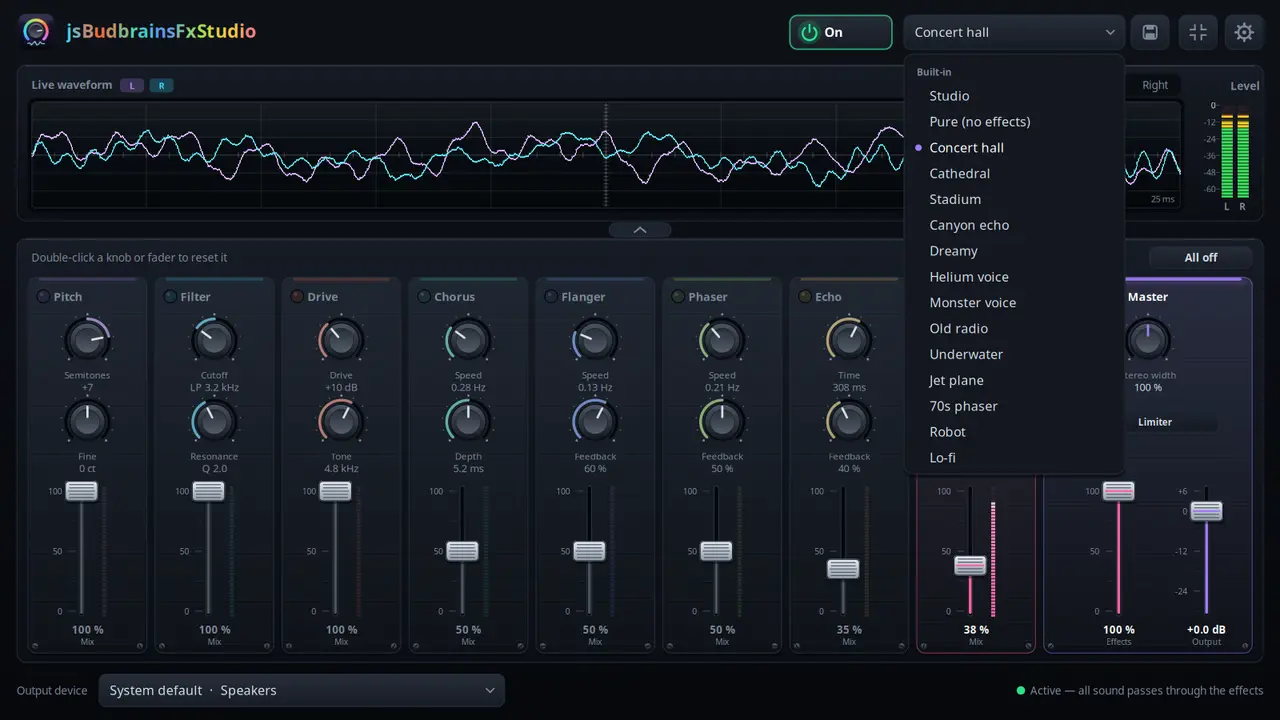Click the Pitch Semitones knob

87,341
